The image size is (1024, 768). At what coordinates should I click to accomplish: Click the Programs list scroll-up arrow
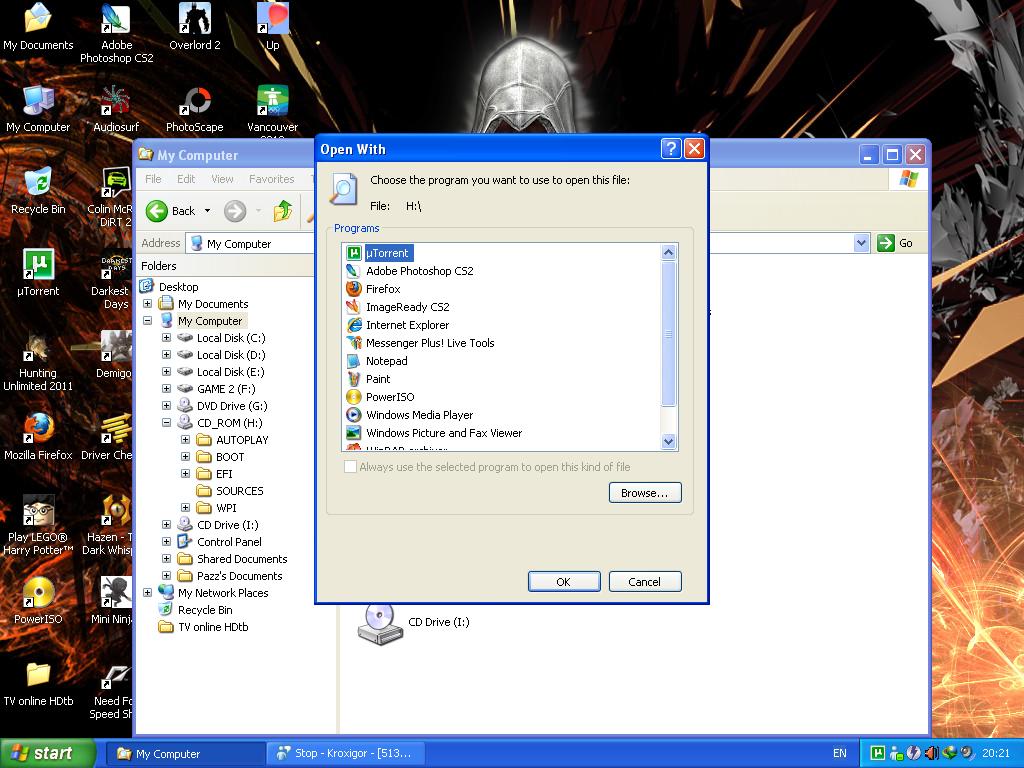click(x=668, y=252)
